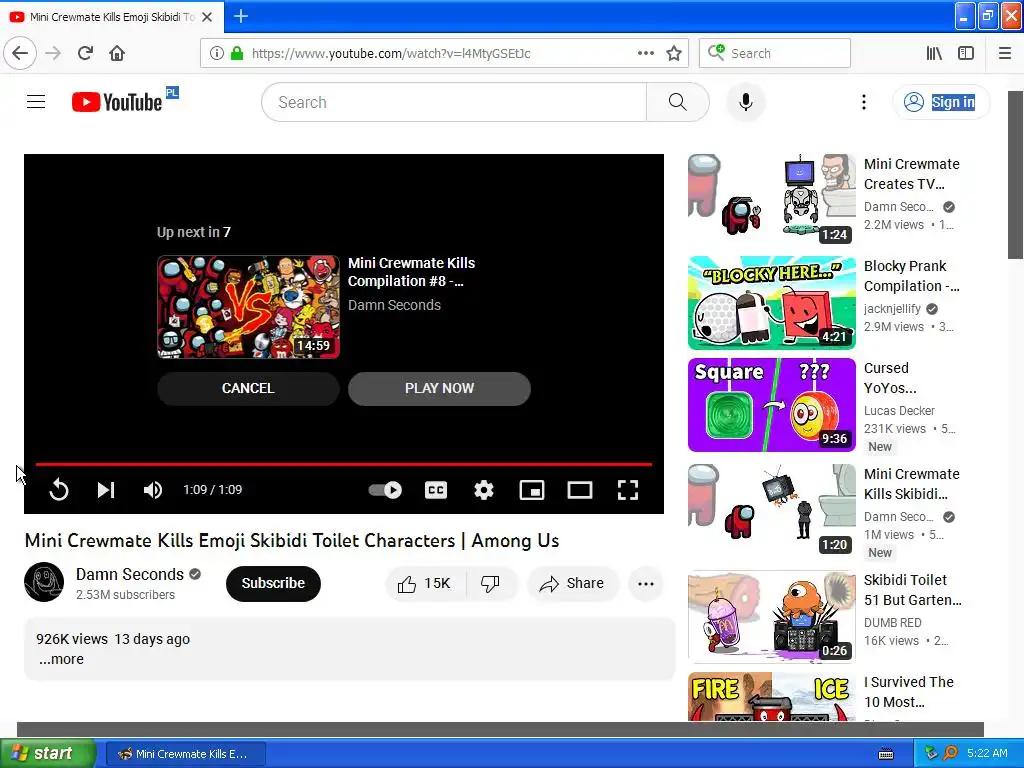This screenshot has width=1024, height=768.
Task: Open I Survived The 10 Most title
Action: pyautogui.click(x=908, y=692)
